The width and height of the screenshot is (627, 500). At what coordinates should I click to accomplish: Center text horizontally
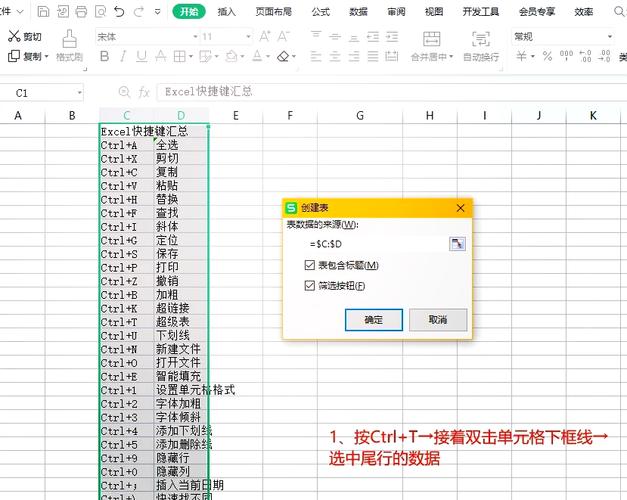[335, 56]
